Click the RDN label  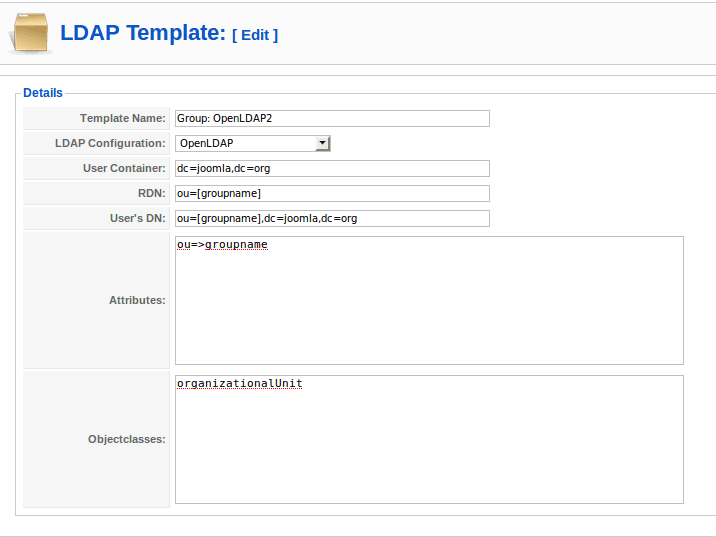(x=153, y=193)
